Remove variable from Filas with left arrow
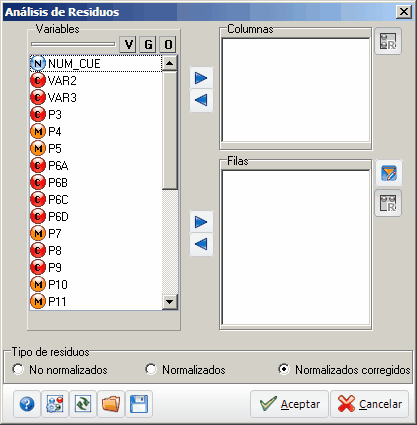417x425 pixels. pos(201,244)
